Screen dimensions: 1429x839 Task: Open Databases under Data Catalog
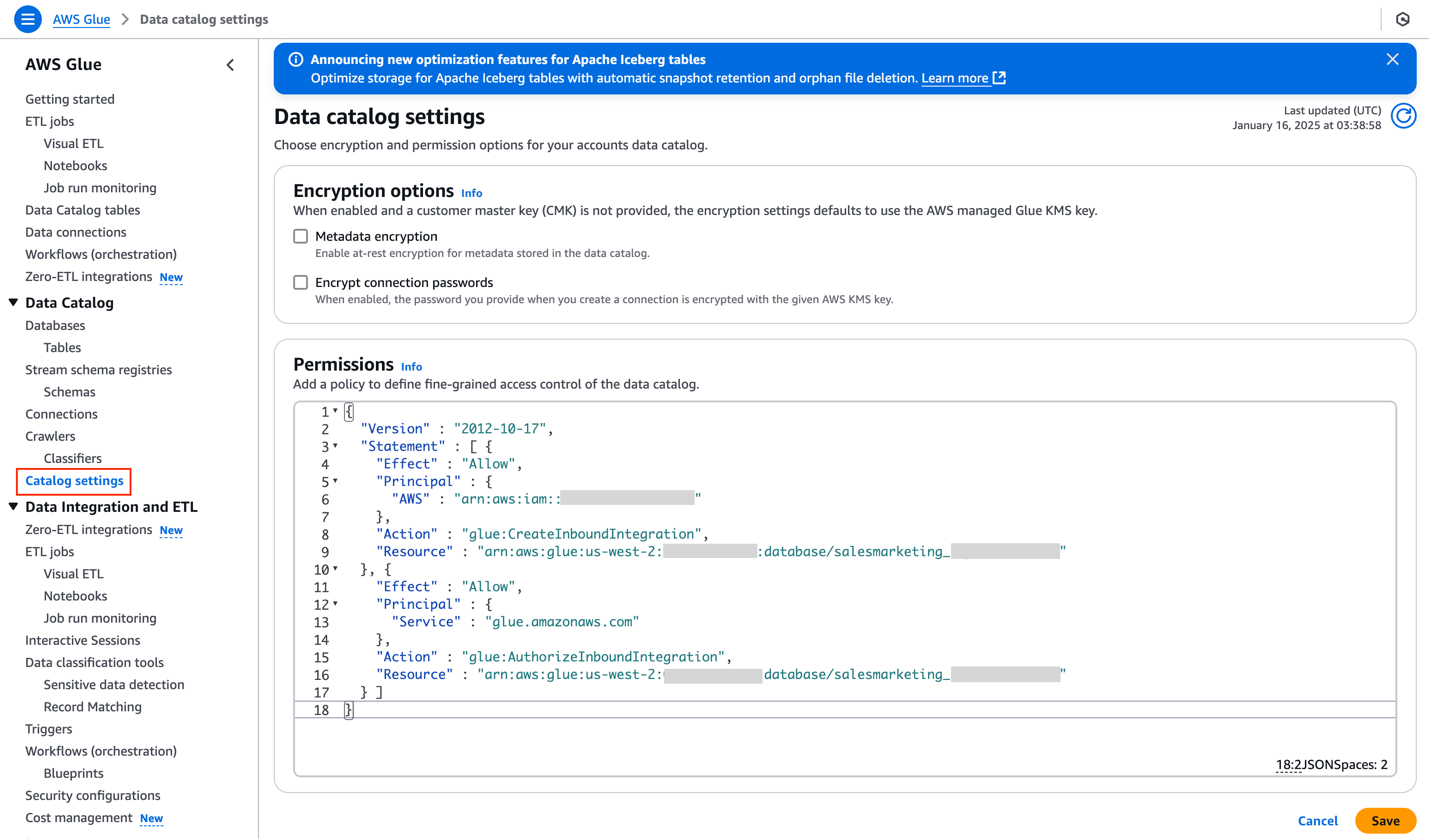(55, 325)
